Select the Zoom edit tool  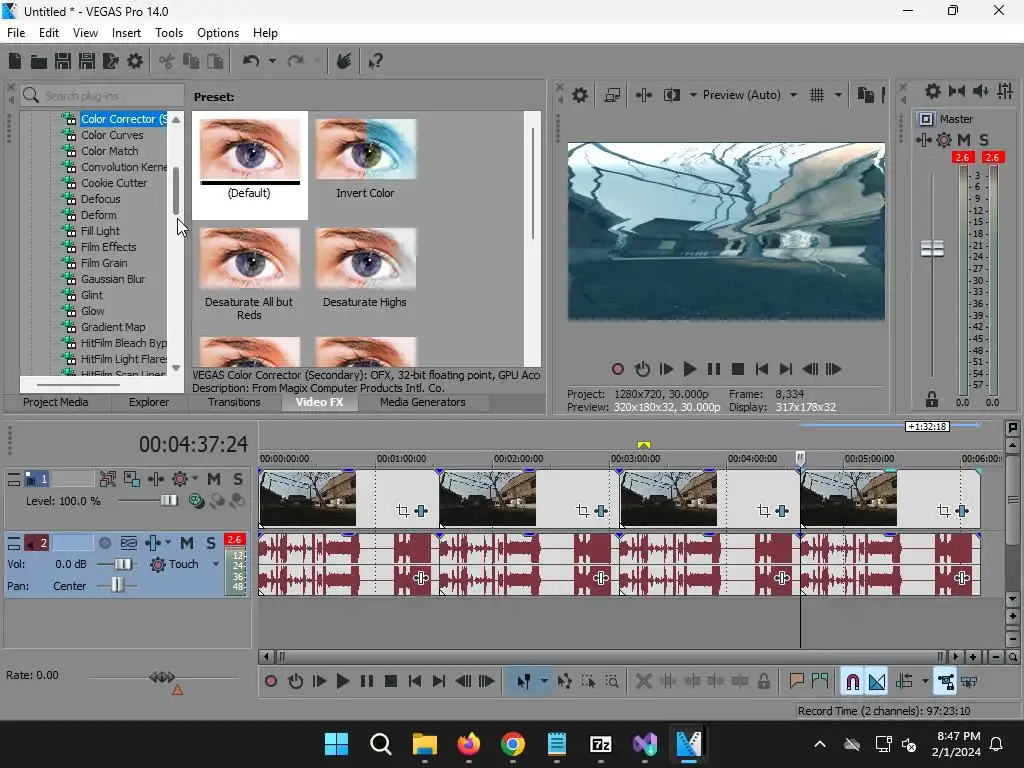612,682
